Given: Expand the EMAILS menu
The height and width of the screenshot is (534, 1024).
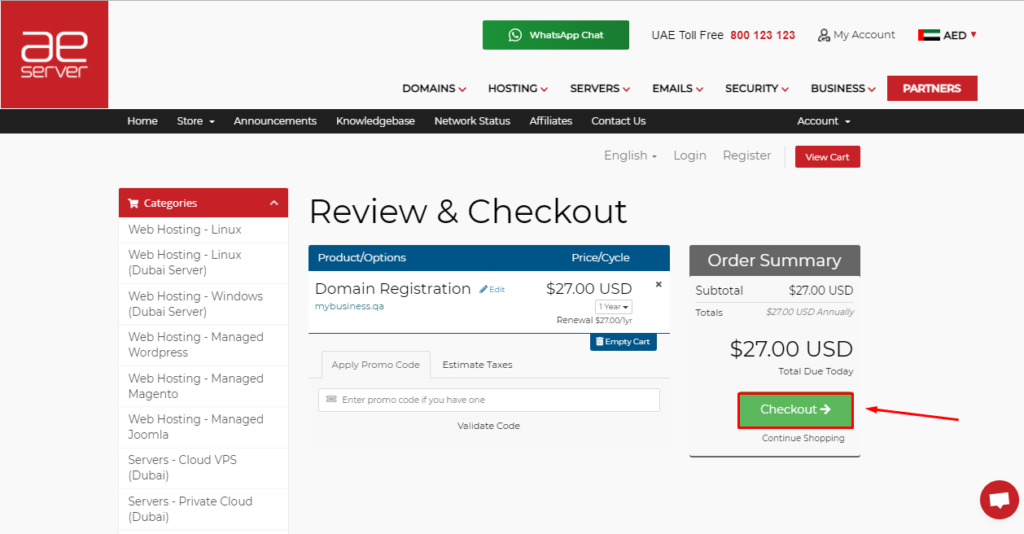Looking at the screenshot, I should click(x=678, y=88).
